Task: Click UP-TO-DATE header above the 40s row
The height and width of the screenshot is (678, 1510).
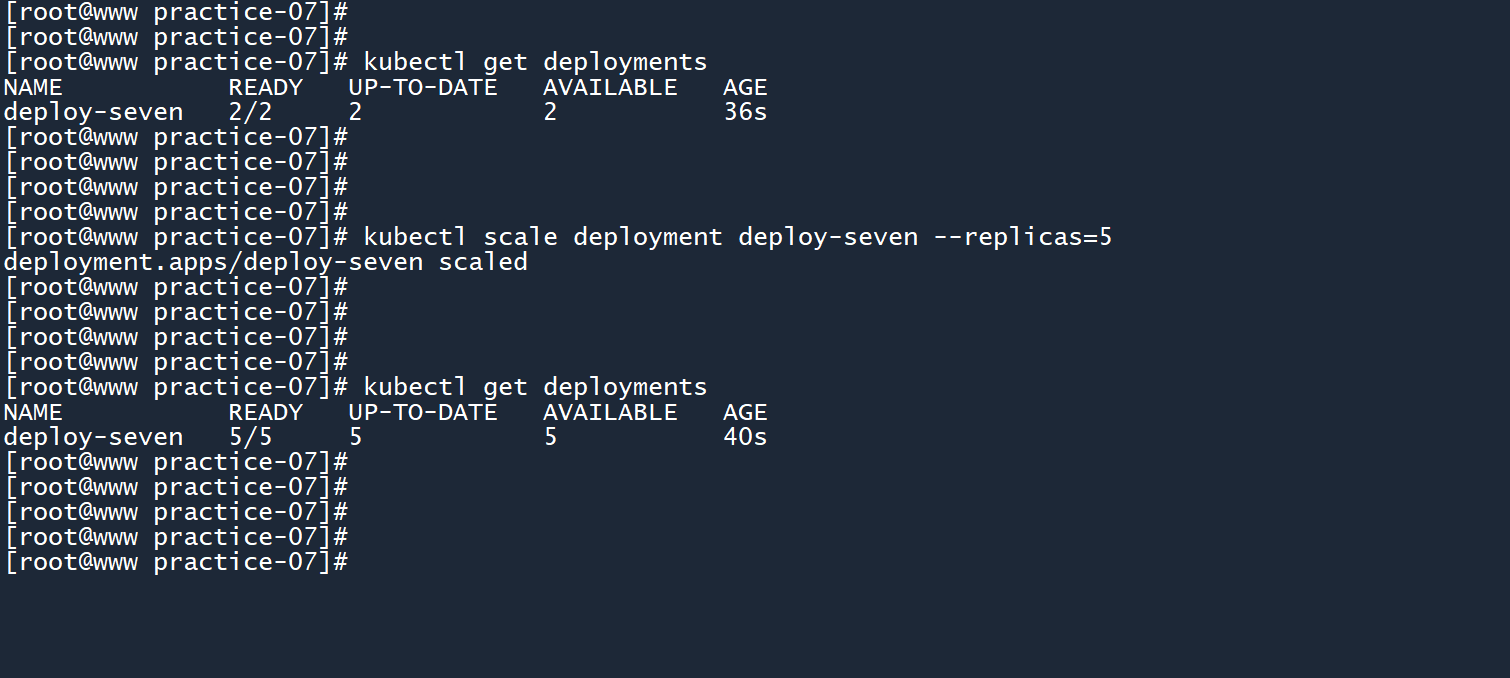Action: [x=422, y=412]
